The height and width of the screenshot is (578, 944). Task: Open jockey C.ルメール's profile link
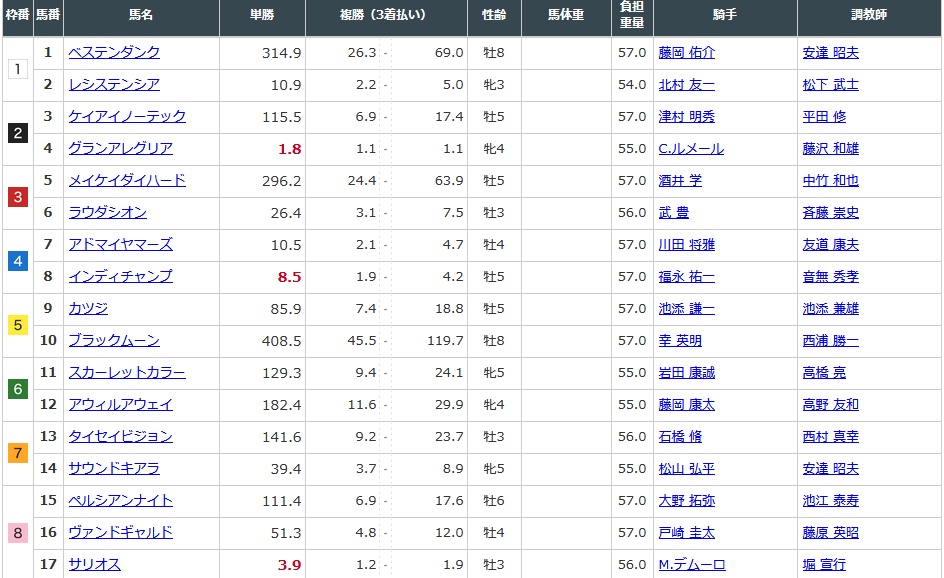click(690, 149)
